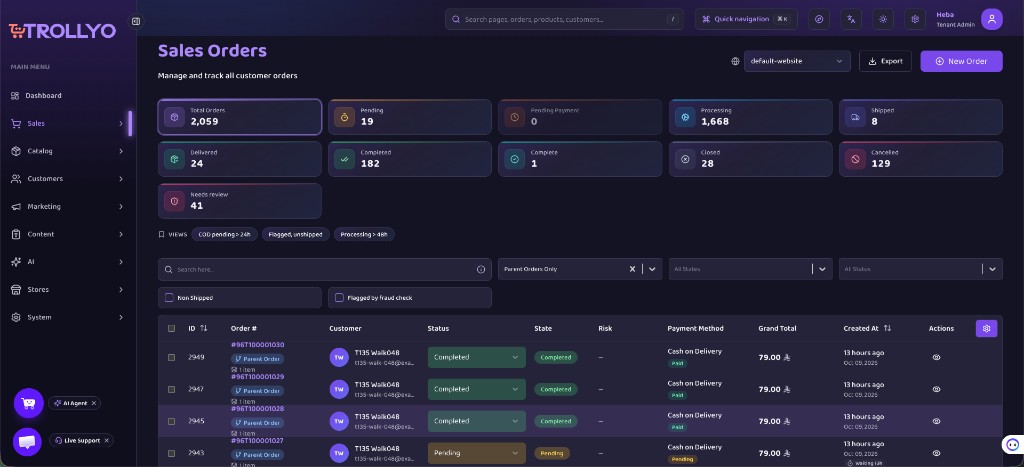The height and width of the screenshot is (467, 1024).
Task: View order 2947 with the eye icon
Action: pyautogui.click(x=936, y=389)
